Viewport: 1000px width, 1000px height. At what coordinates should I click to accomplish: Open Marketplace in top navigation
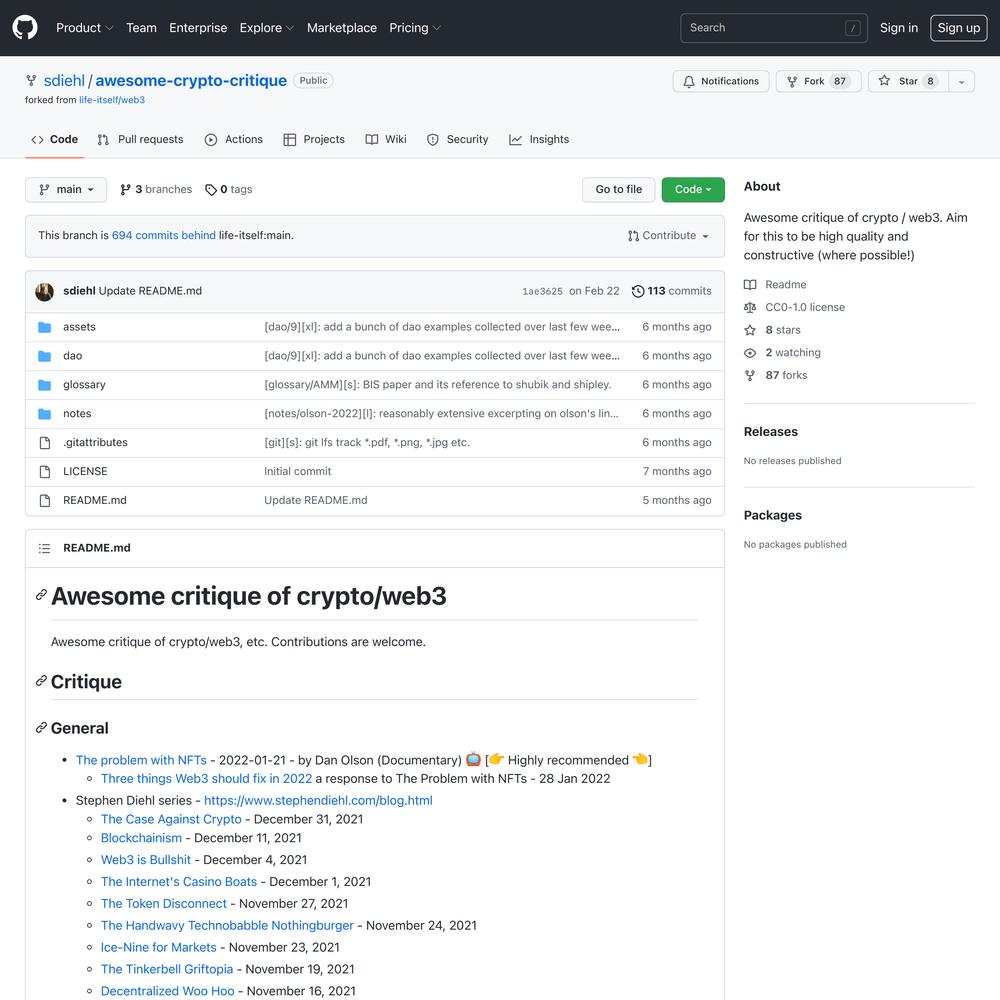pos(341,28)
